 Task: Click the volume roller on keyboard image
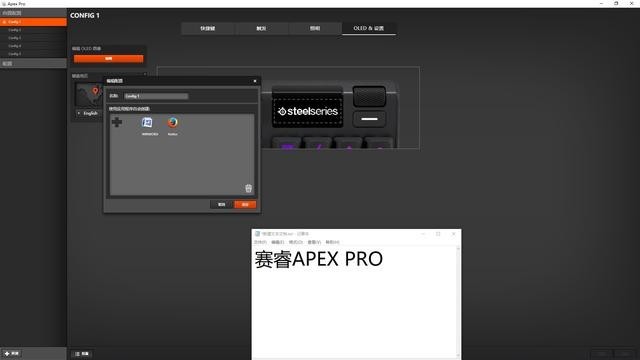coord(369,96)
